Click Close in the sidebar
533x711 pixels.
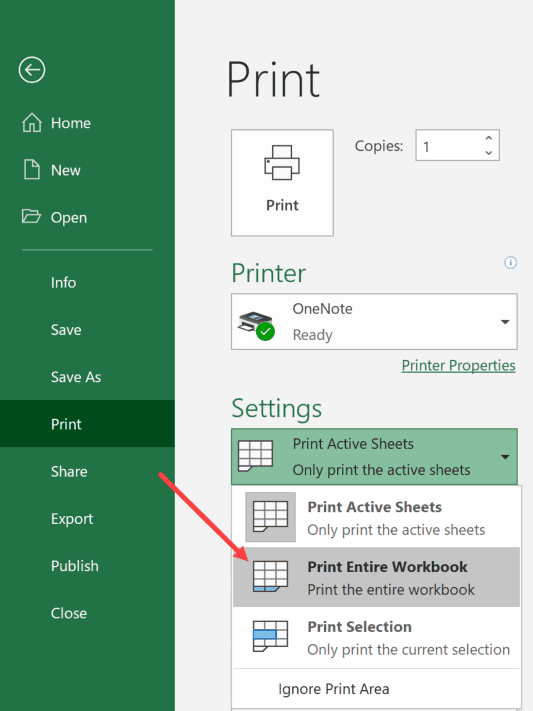click(87, 613)
